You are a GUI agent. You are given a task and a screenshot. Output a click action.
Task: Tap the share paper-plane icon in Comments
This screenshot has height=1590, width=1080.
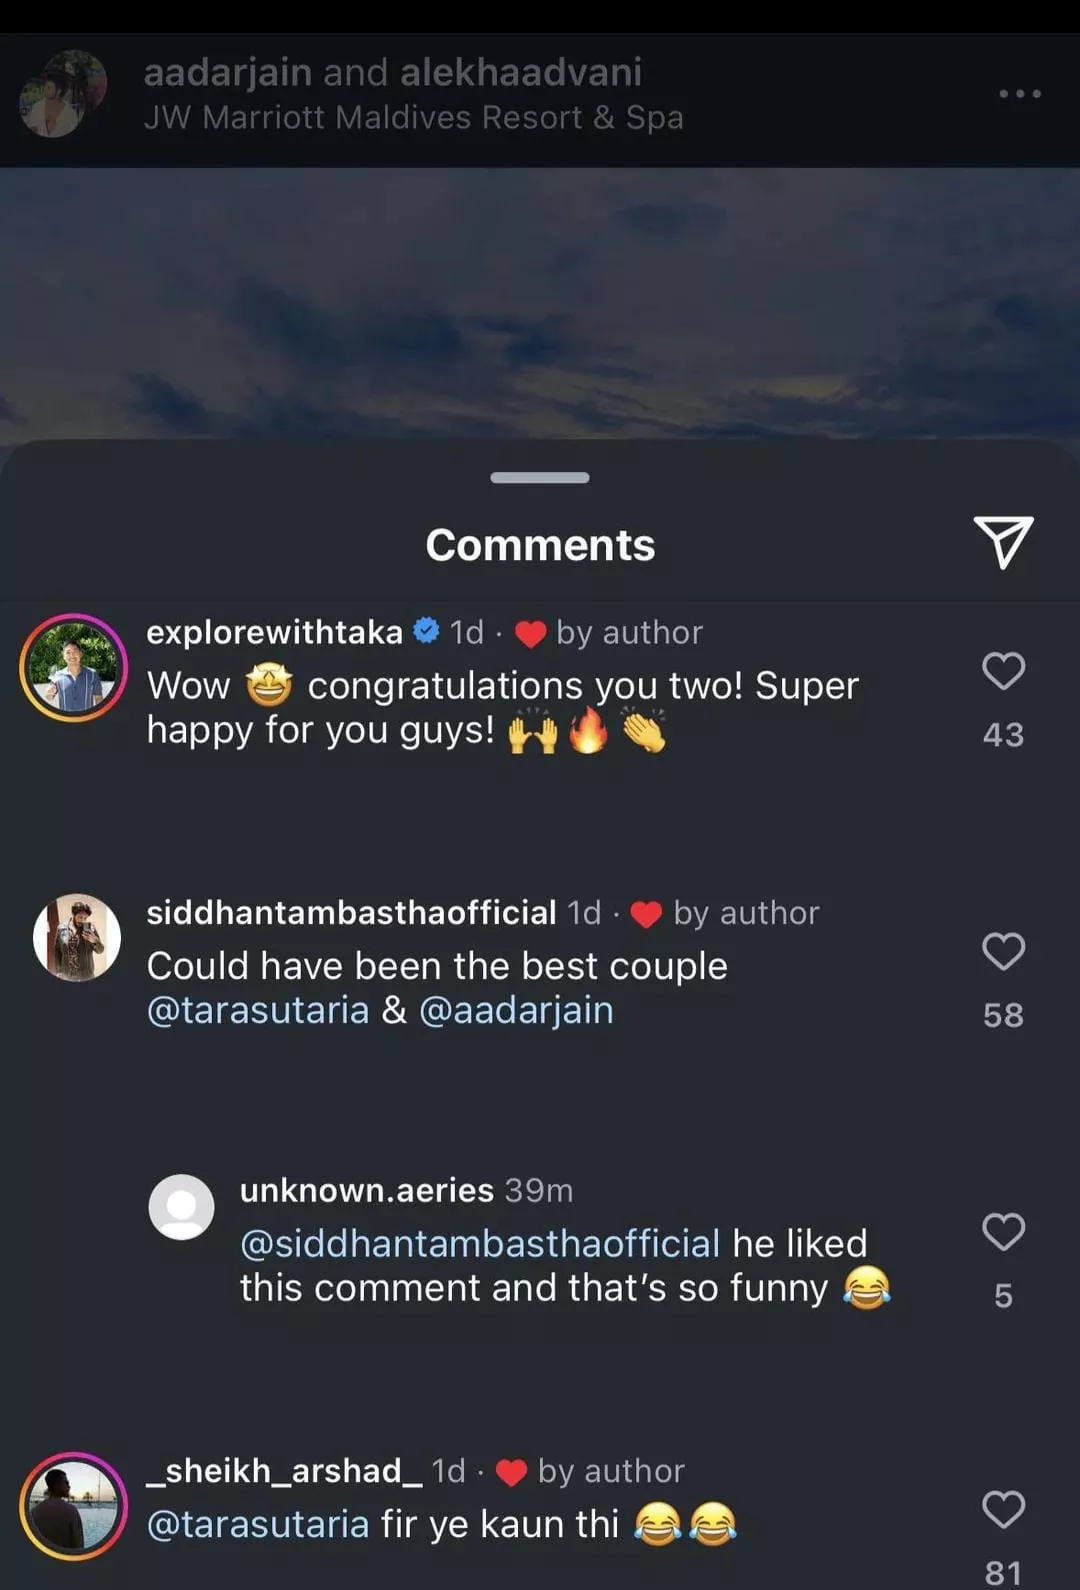pyautogui.click(x=1003, y=543)
